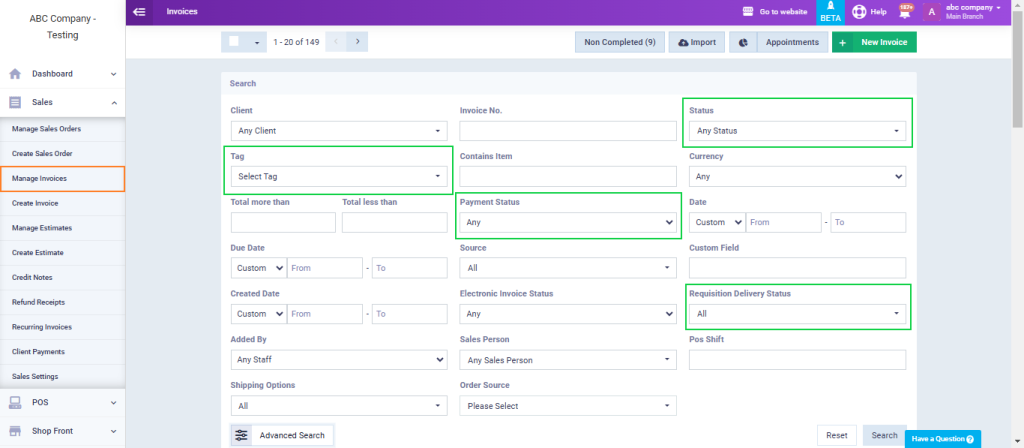Click the Dashboard home icon
The image size is (1024, 448).
pos(15,74)
